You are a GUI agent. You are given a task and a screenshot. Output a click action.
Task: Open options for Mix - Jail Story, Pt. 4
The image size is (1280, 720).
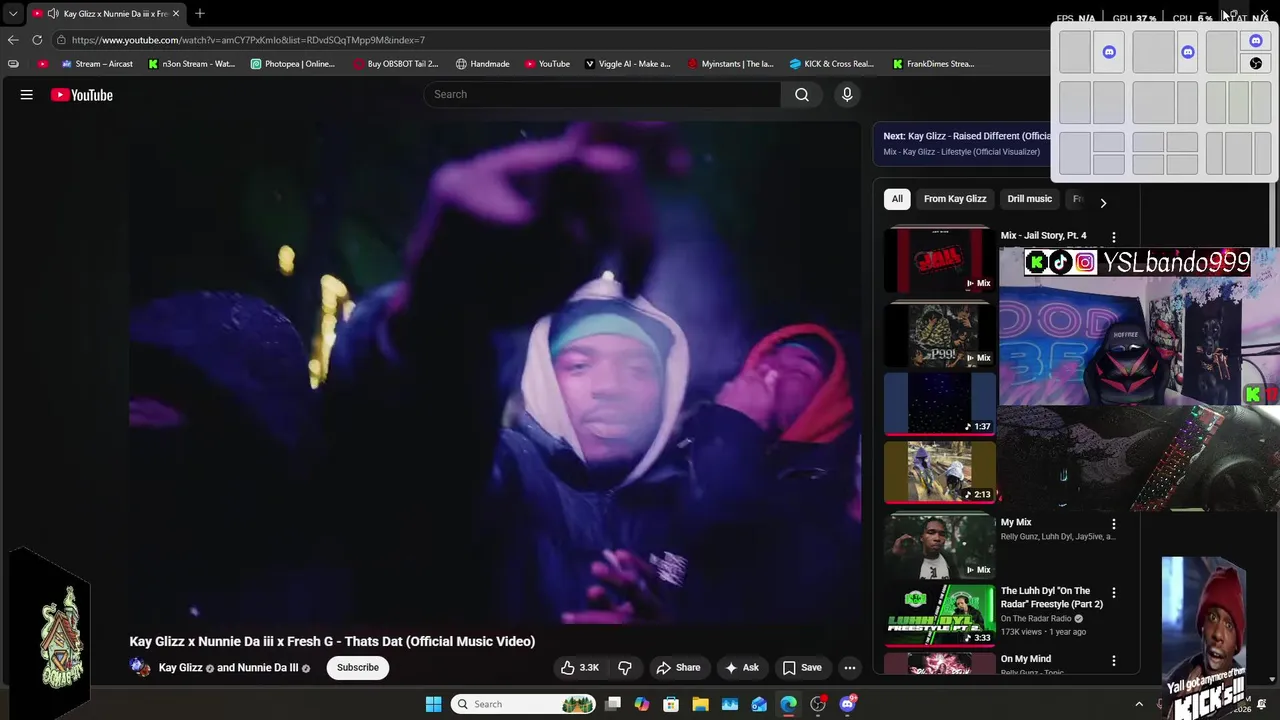1114,238
